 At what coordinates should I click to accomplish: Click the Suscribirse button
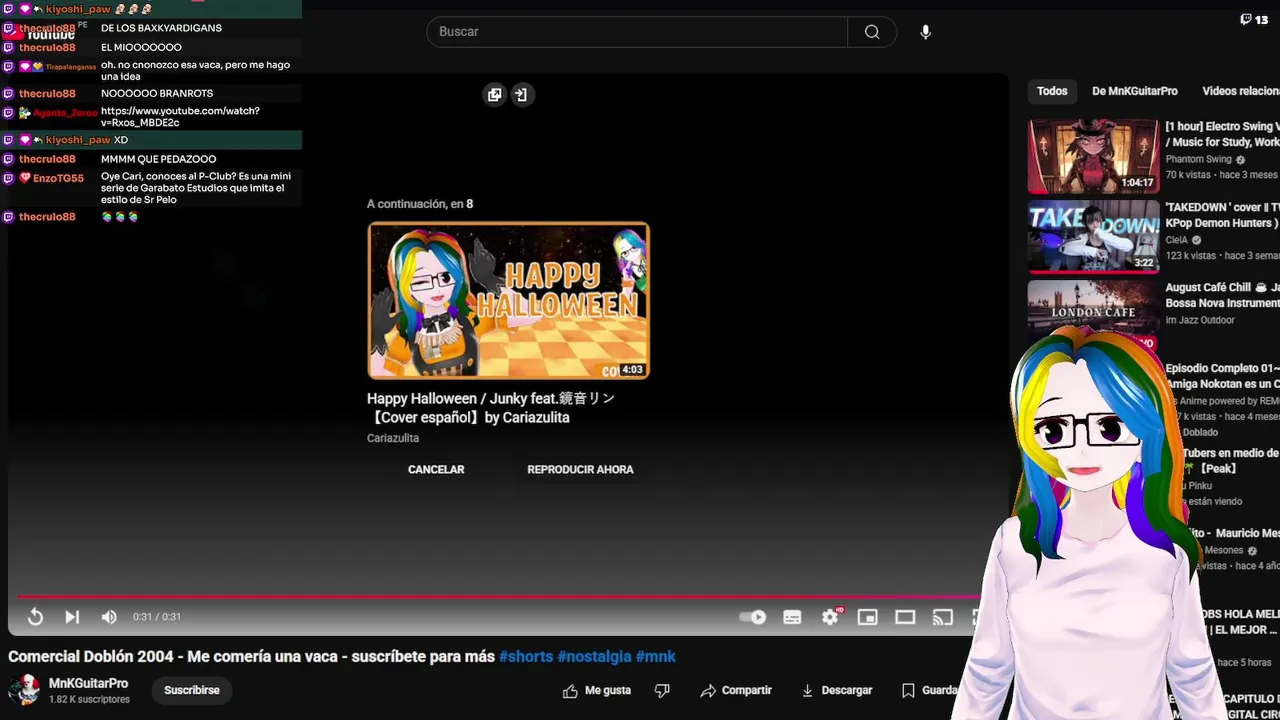coord(192,690)
